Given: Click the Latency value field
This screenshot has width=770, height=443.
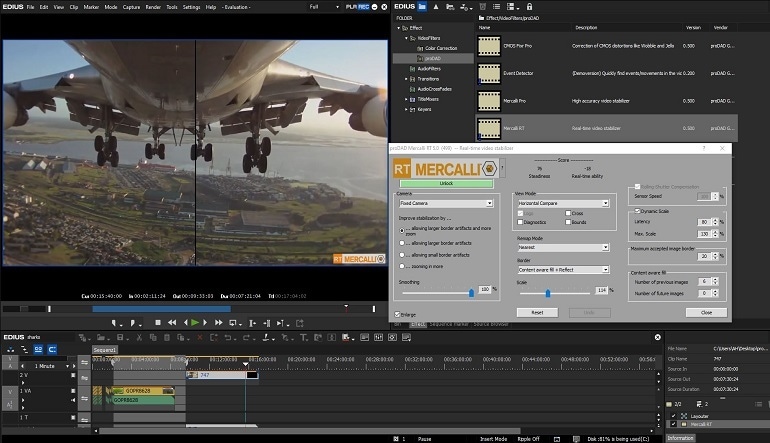Looking at the screenshot, I should [704, 222].
